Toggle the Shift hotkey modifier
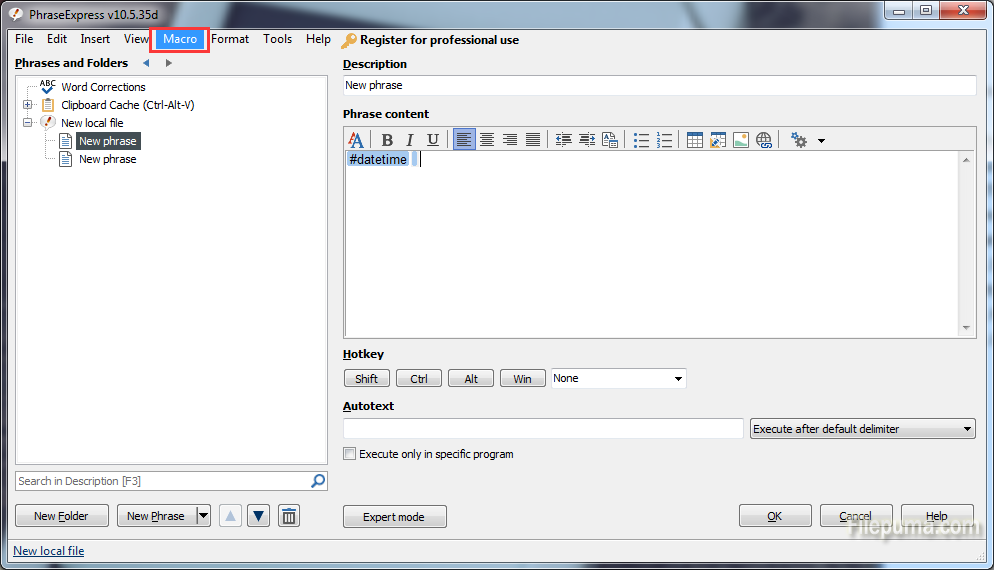994x570 pixels. click(366, 379)
